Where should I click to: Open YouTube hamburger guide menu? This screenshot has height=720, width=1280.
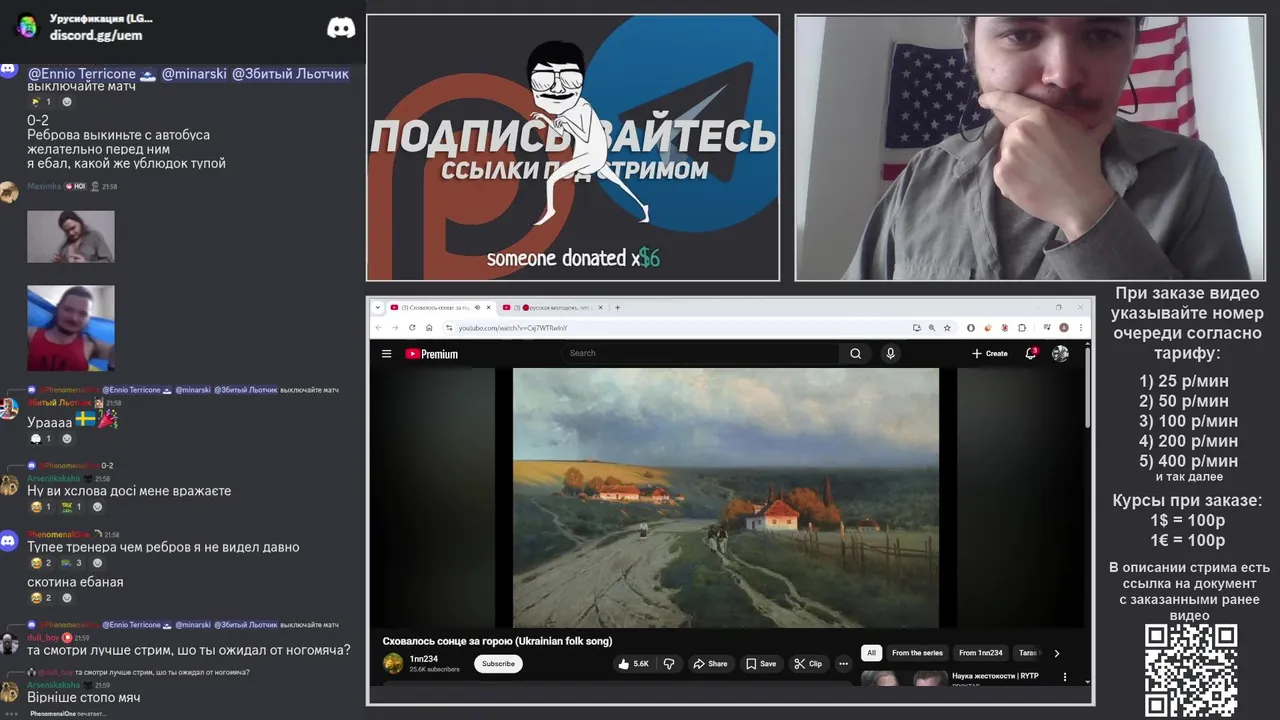[x=386, y=354]
